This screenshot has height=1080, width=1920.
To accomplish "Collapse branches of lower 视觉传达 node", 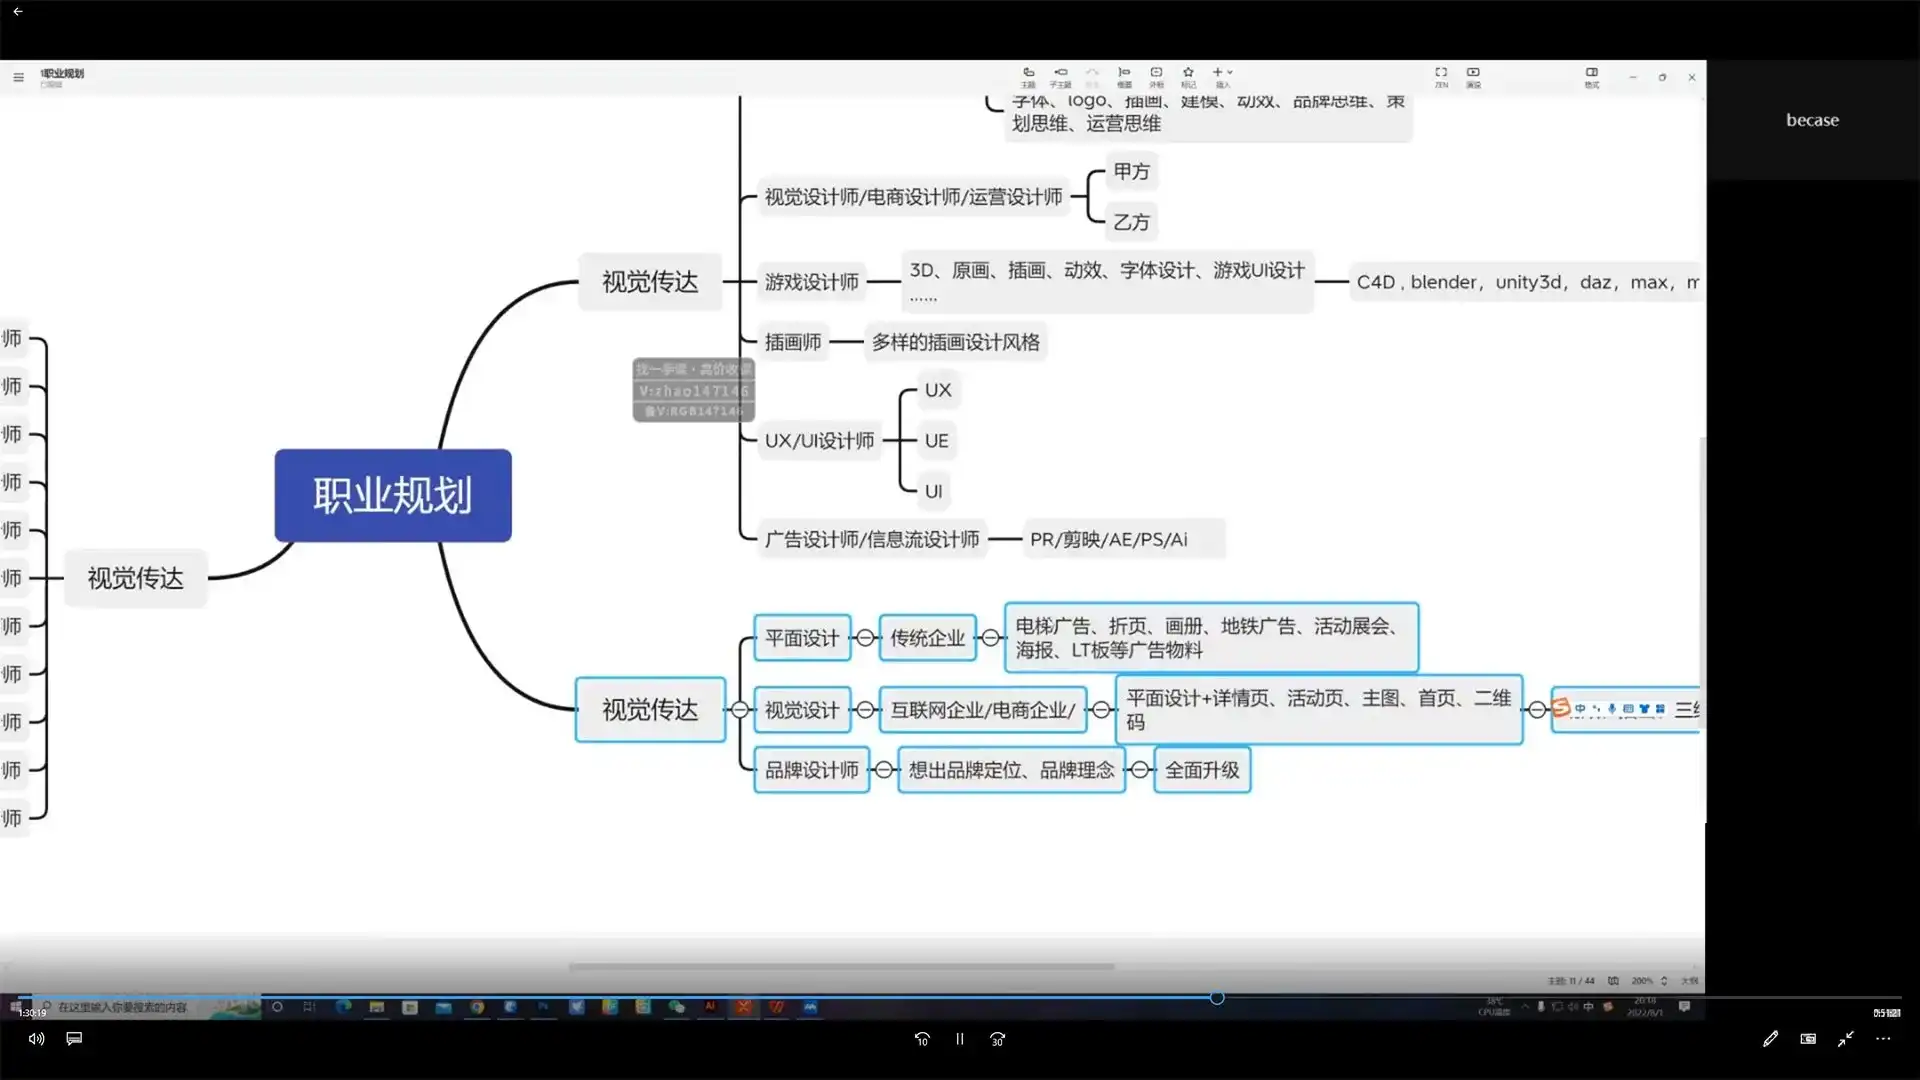I will coord(740,710).
